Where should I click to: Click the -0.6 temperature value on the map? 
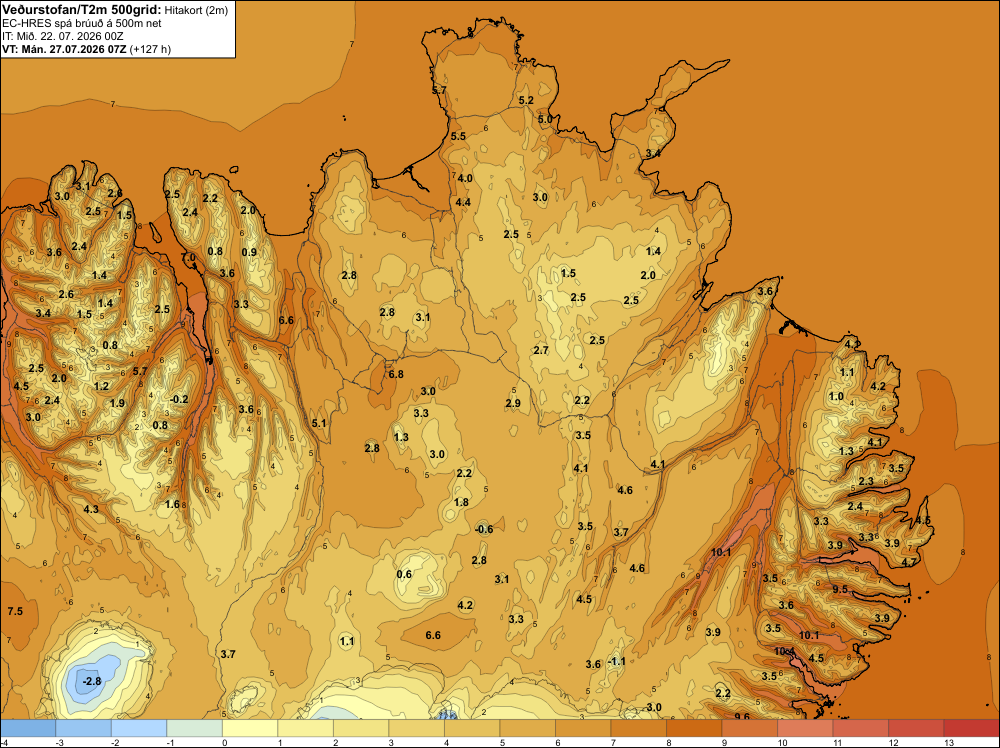[484, 529]
